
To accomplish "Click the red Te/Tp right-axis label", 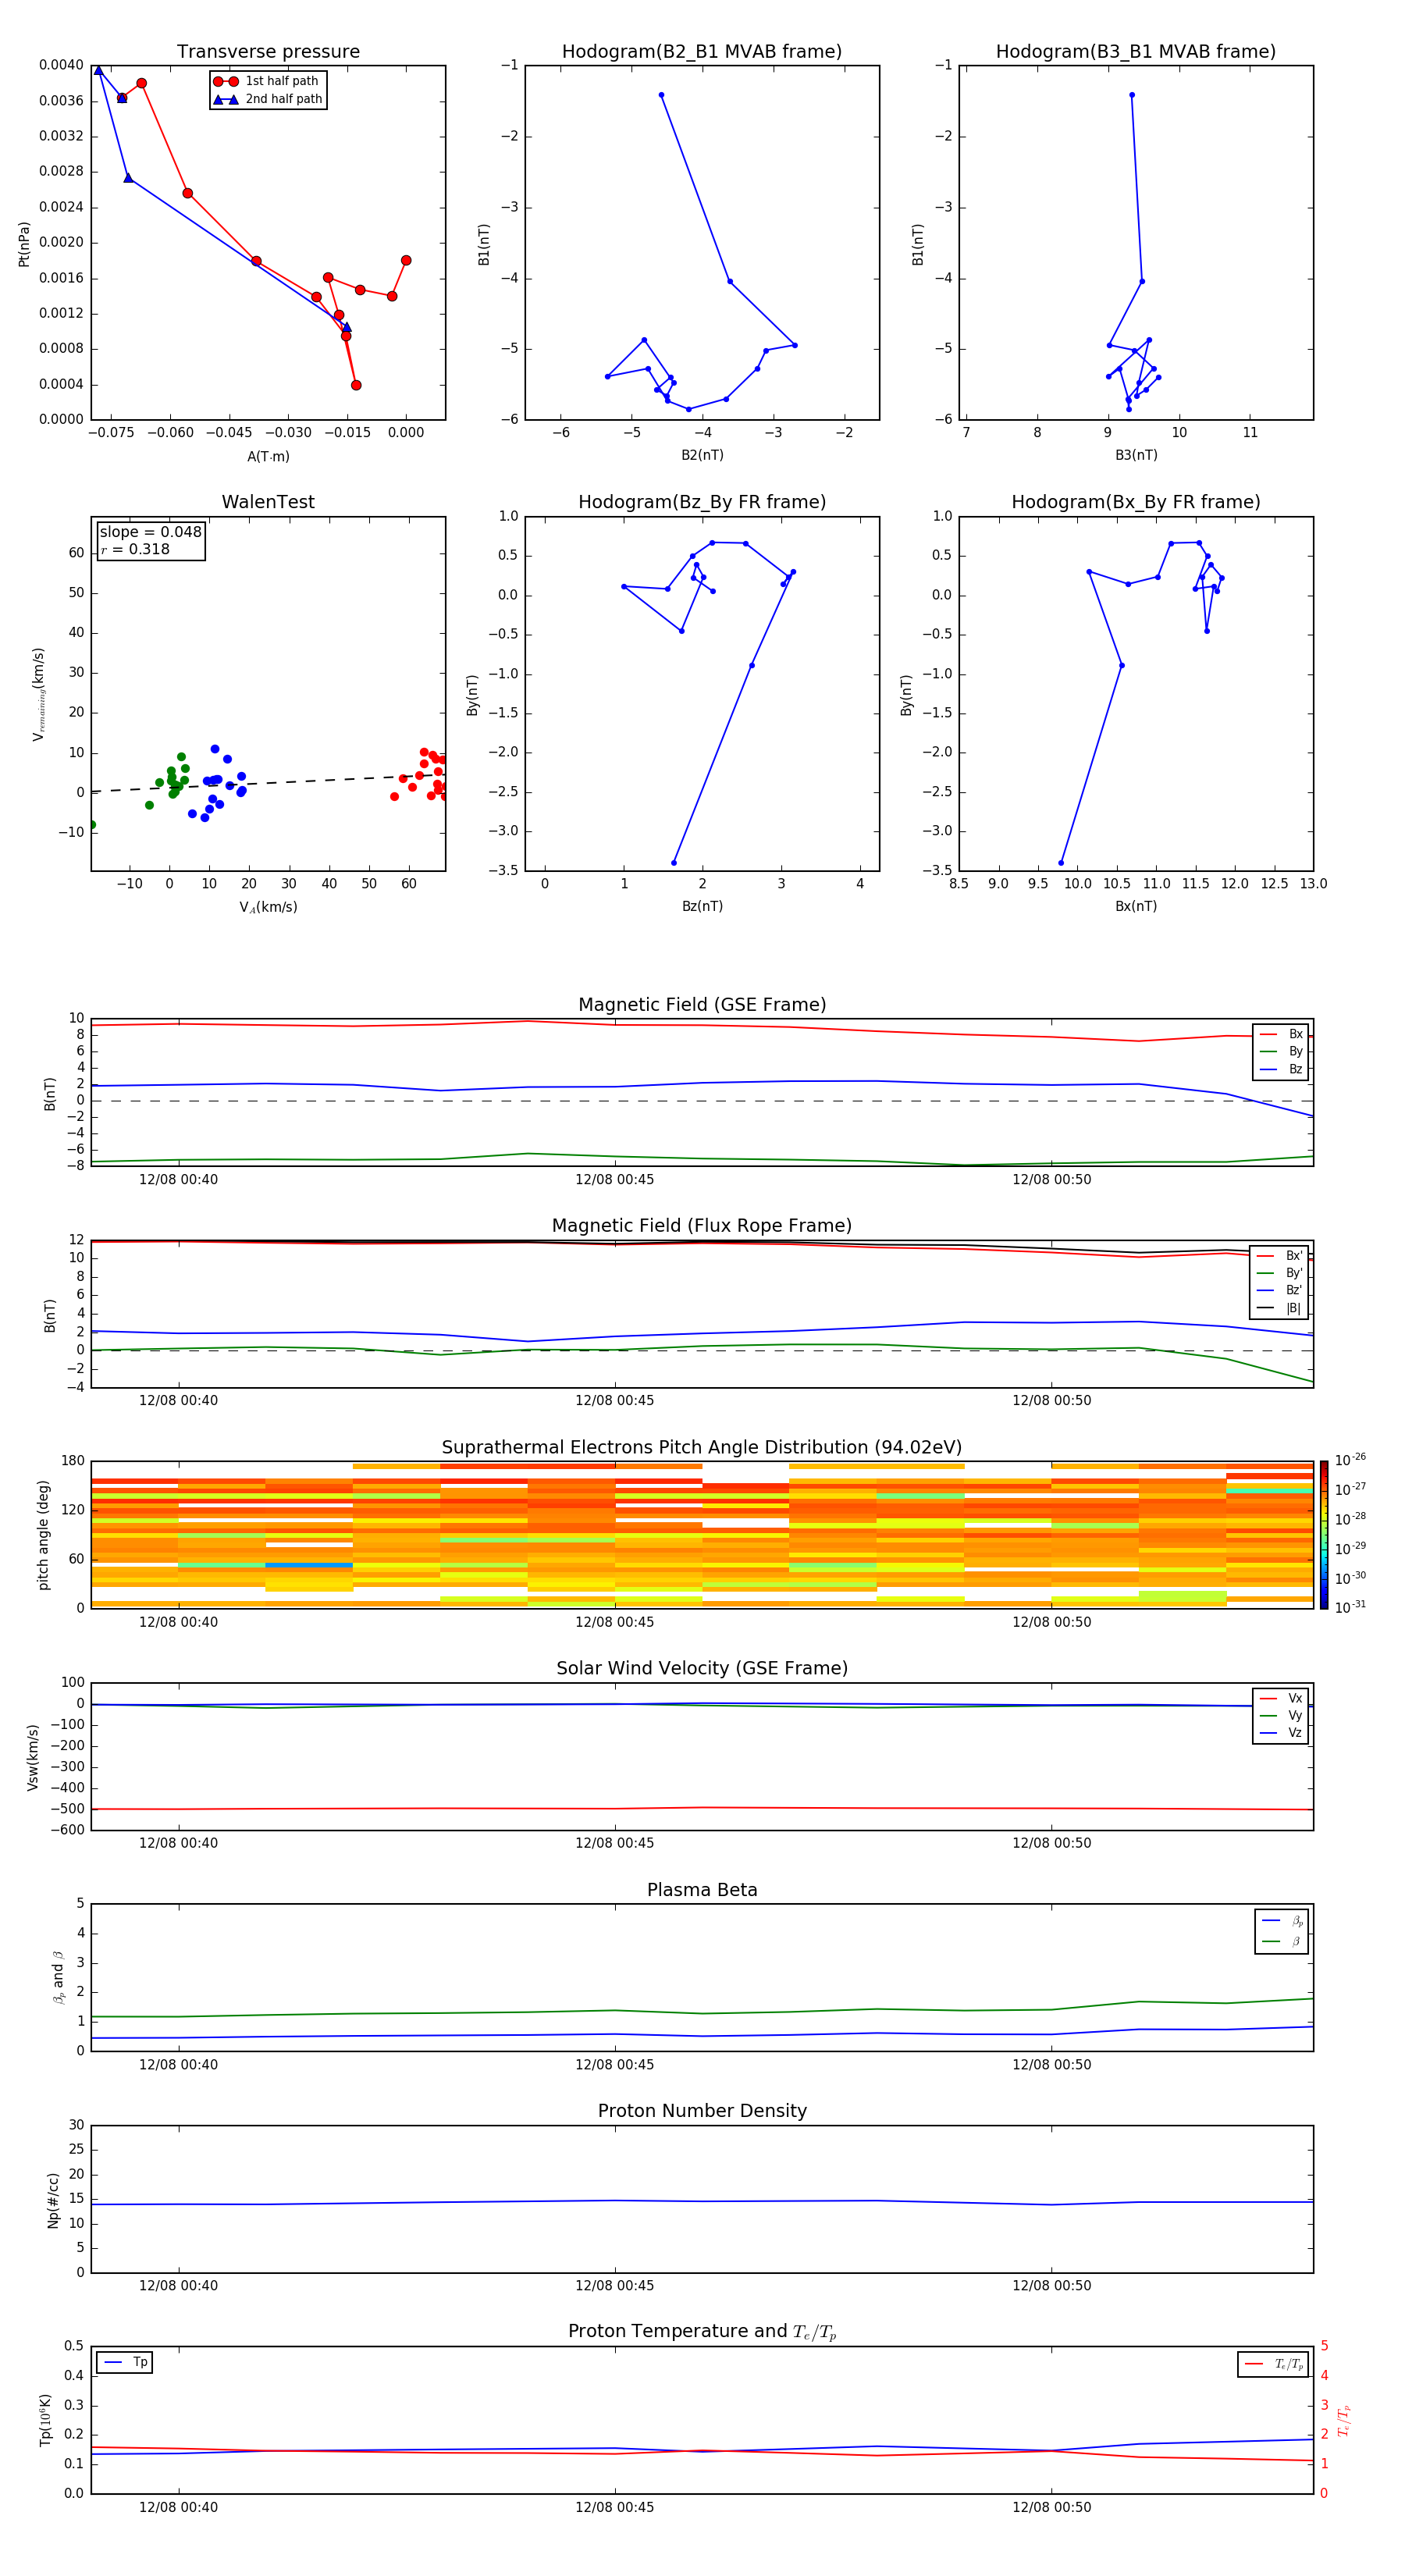I will click(x=1343, y=2420).
